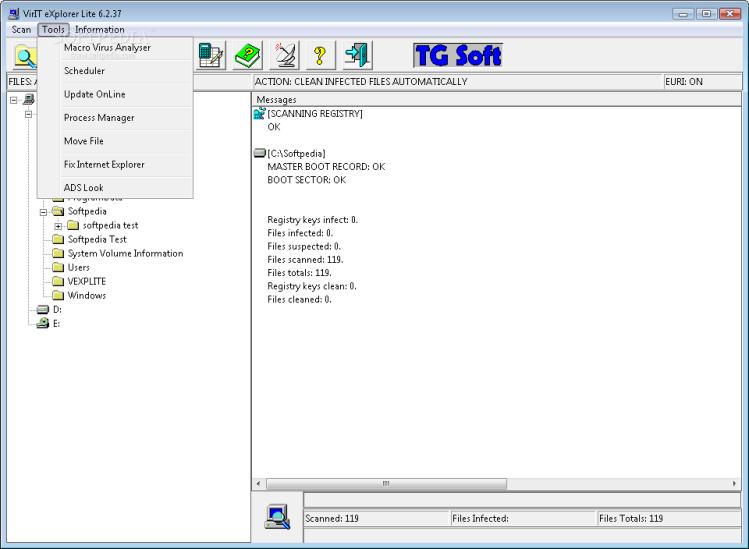Screen dimensions: 749x549
Task: Select the E: drive label
Action: point(56,323)
